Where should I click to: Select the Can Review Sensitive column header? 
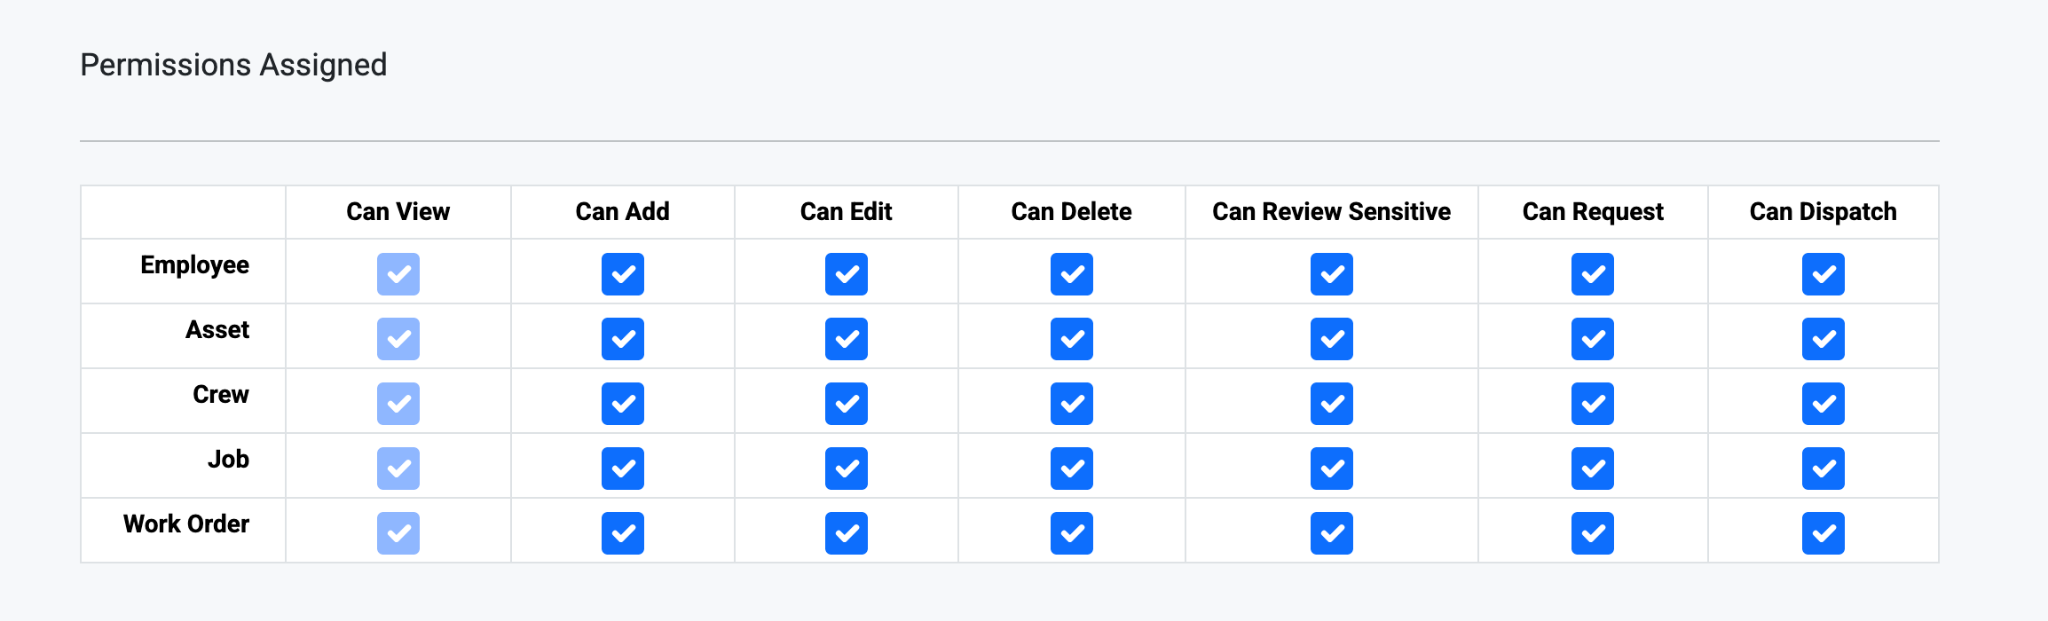[x=1331, y=212]
